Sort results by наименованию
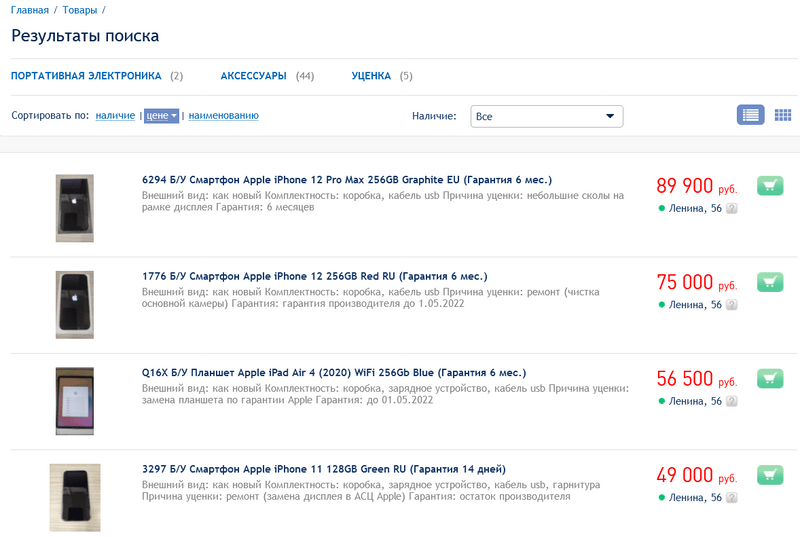The image size is (800, 537). click(223, 116)
